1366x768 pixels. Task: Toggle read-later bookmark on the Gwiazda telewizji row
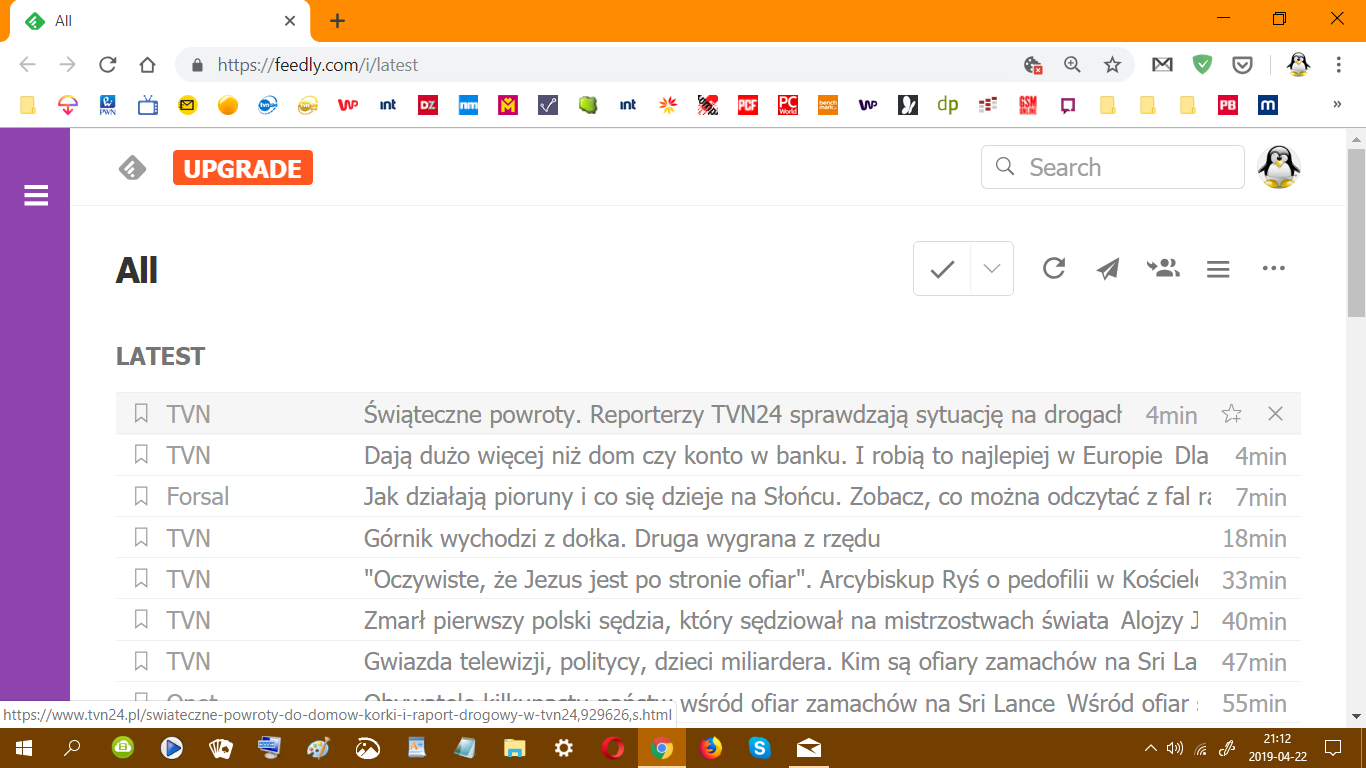pos(141,661)
